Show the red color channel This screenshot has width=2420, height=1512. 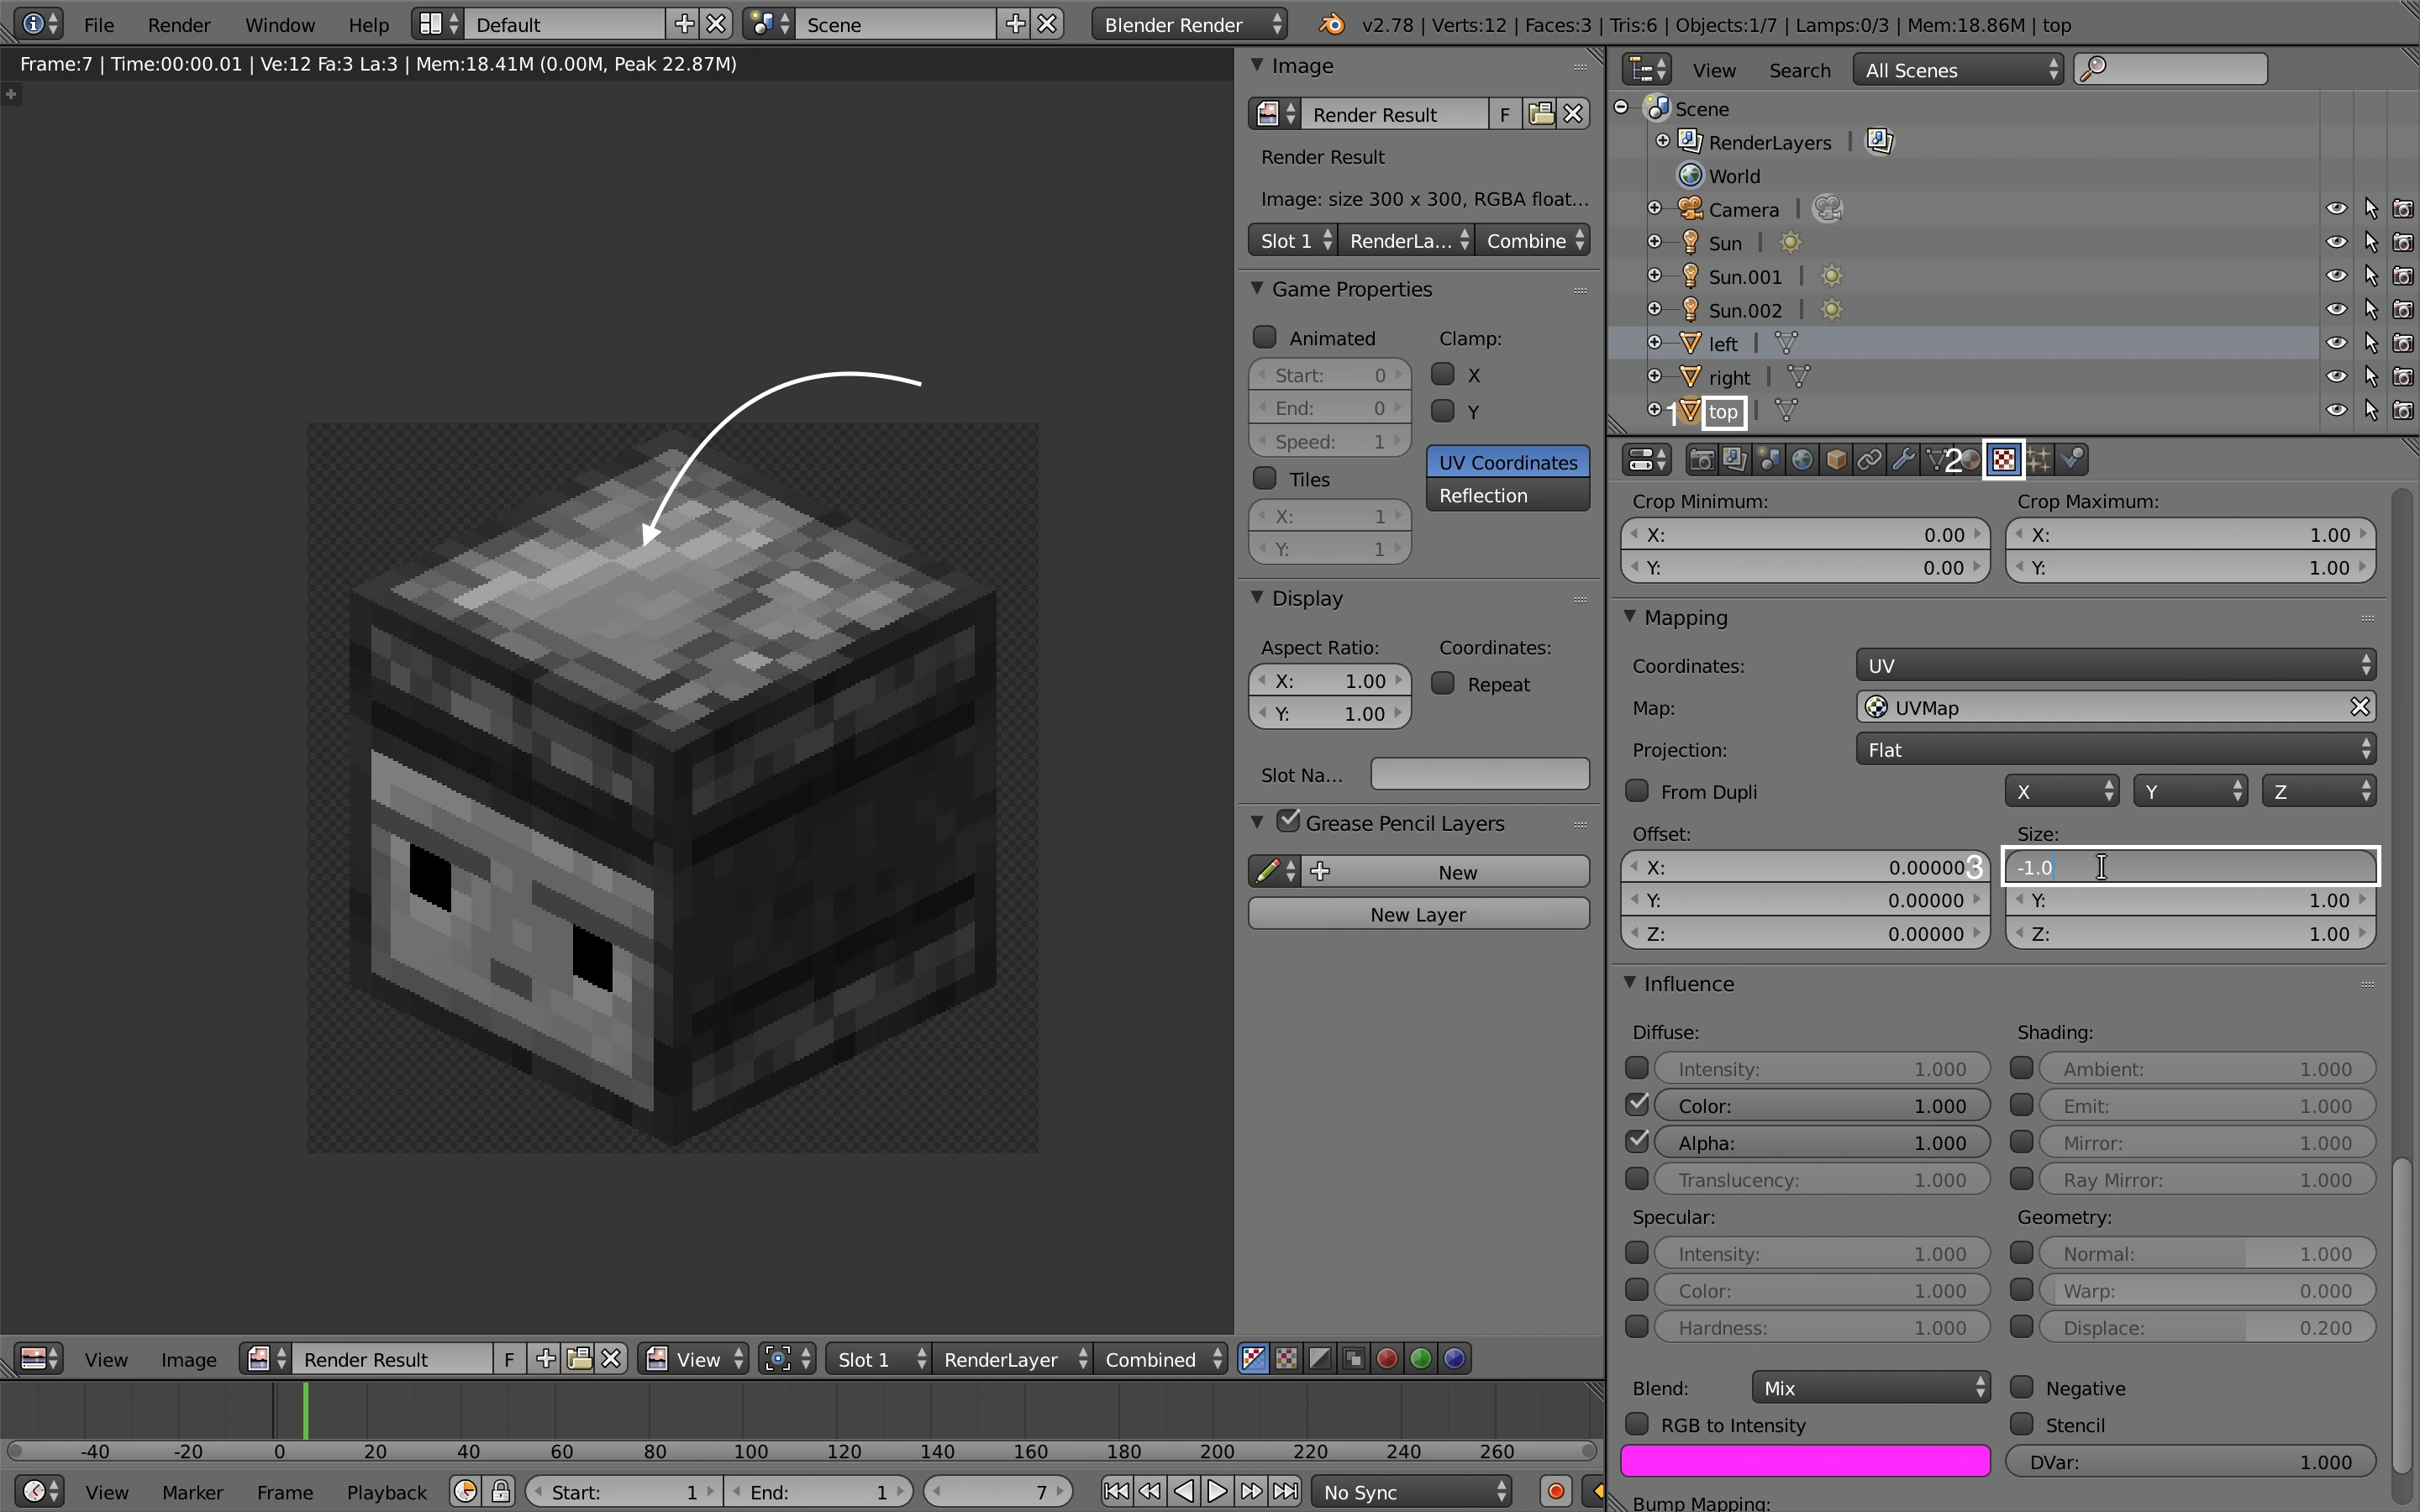coord(1387,1359)
